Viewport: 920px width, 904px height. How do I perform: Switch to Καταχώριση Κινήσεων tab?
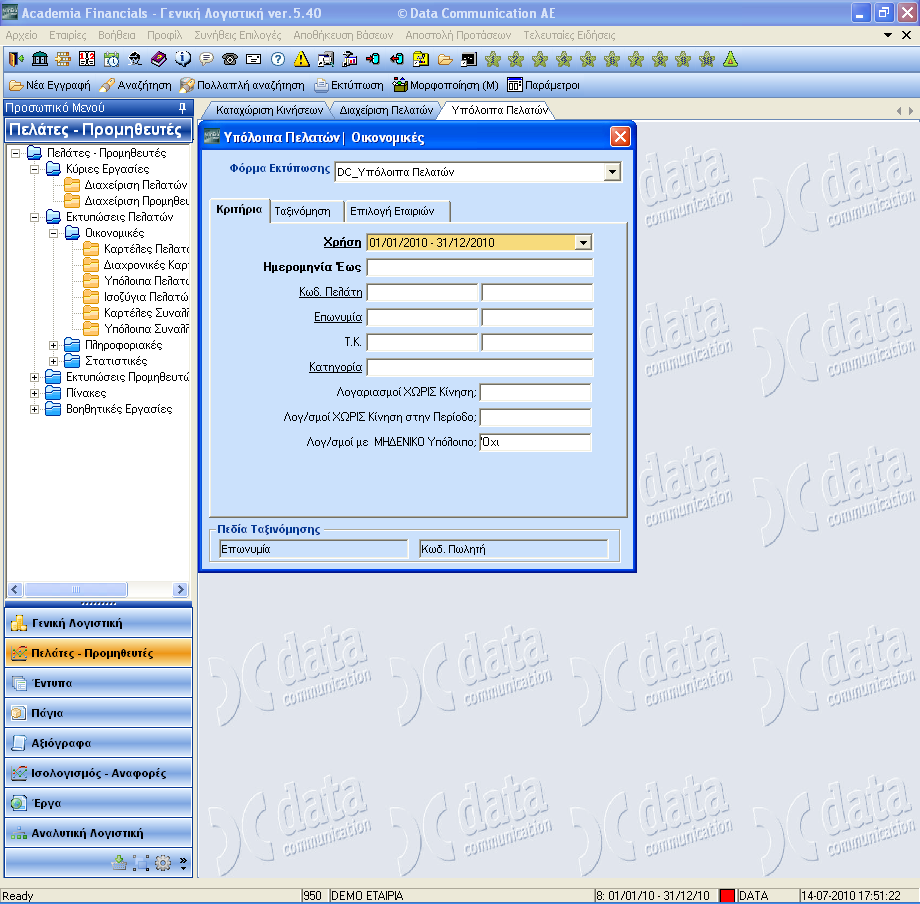tap(269, 110)
